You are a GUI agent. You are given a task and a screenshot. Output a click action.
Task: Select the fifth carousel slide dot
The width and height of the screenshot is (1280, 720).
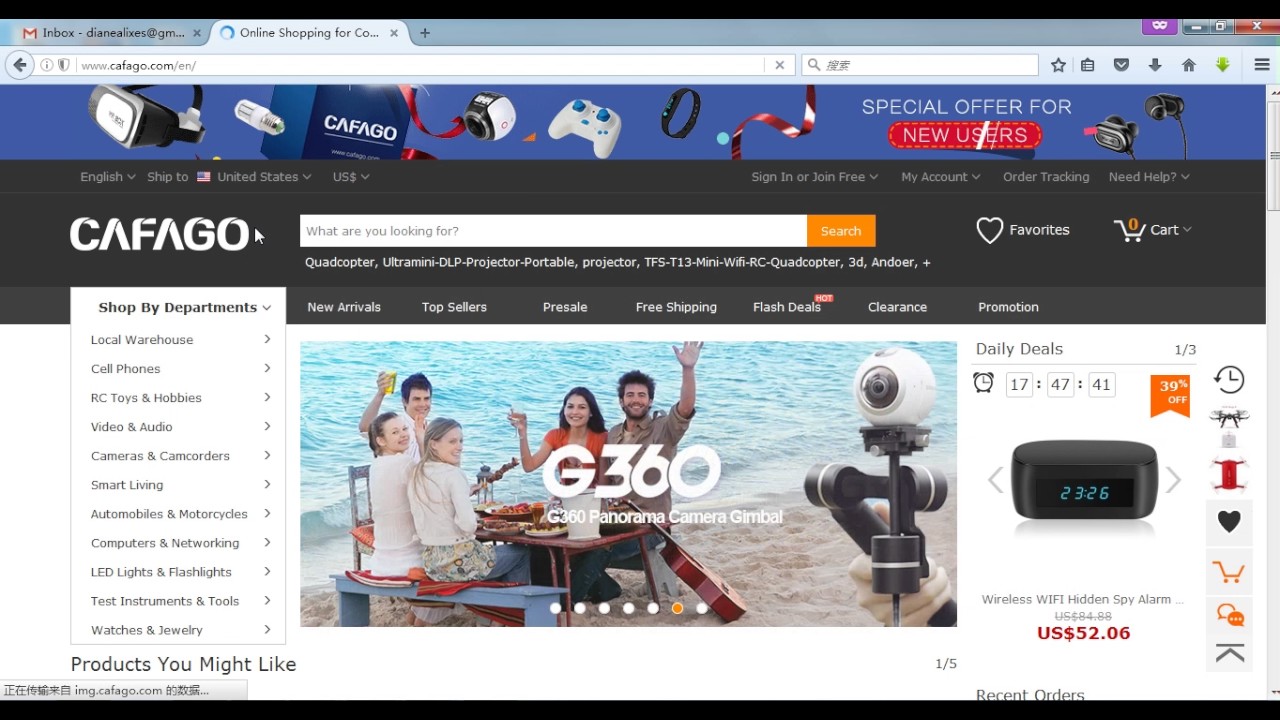(653, 608)
